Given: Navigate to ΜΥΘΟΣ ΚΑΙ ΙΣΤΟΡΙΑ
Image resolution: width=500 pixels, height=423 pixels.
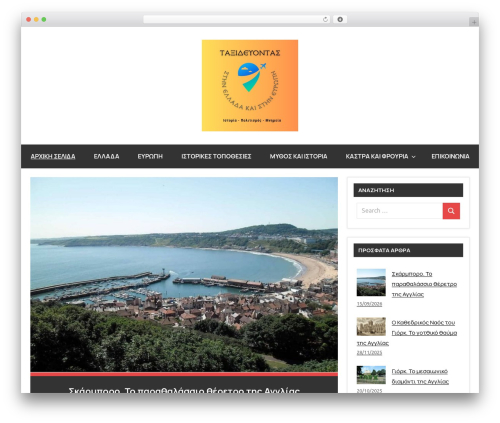Looking at the screenshot, I should click(x=298, y=156).
